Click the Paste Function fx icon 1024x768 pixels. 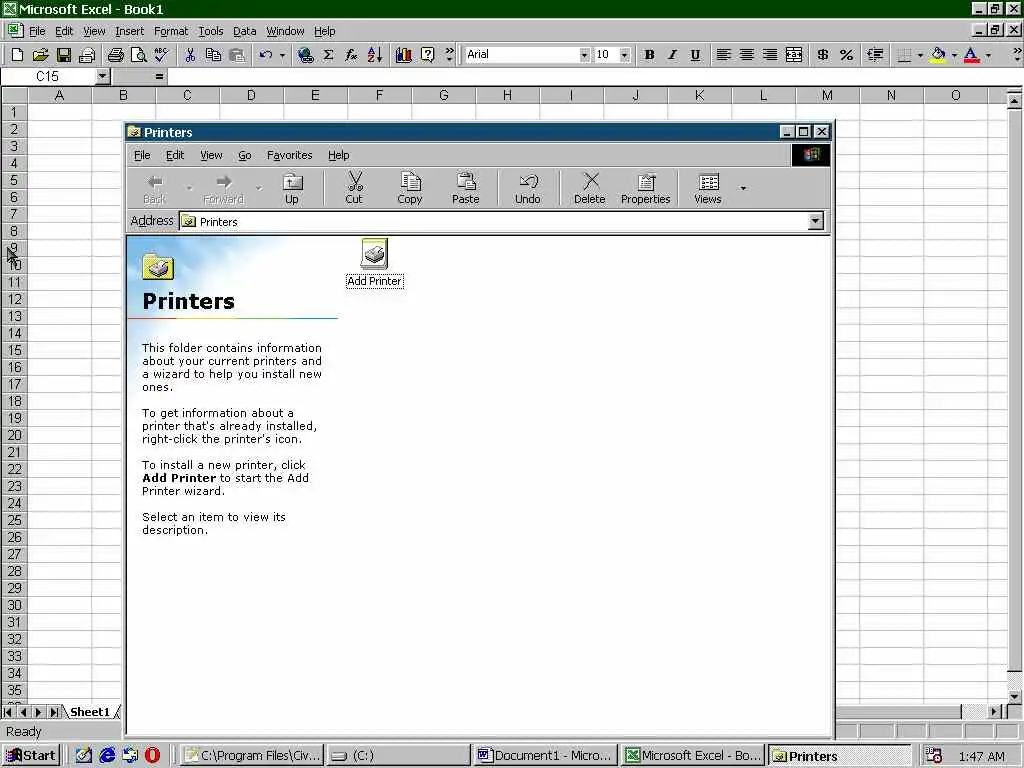pyautogui.click(x=351, y=55)
